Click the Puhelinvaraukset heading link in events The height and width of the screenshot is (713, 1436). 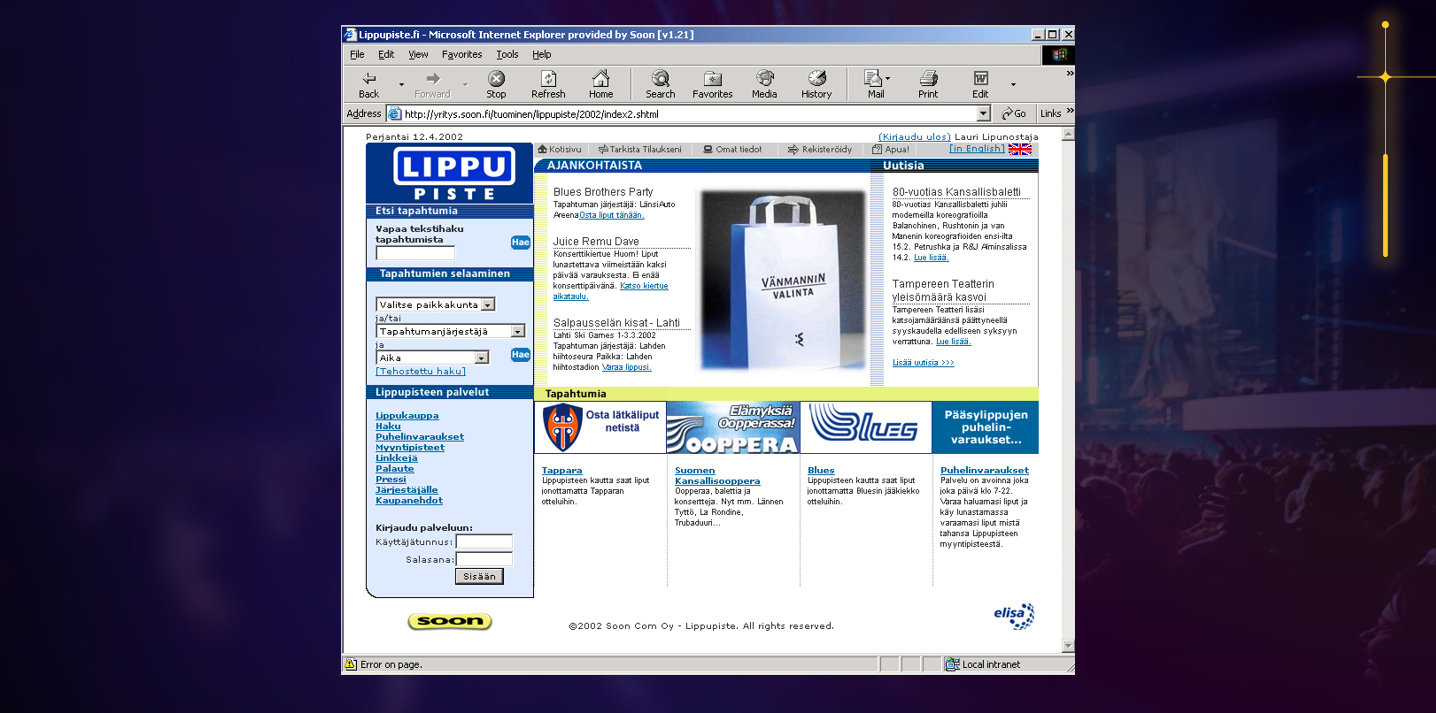(984, 470)
